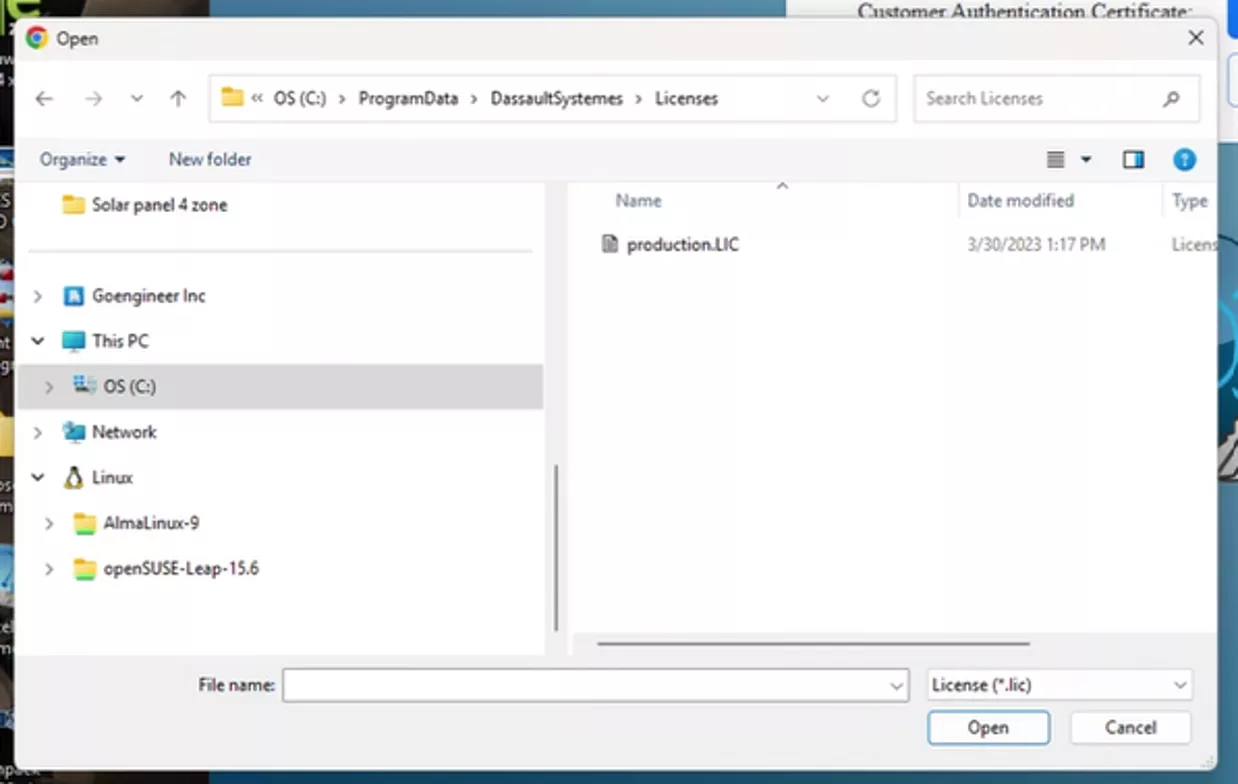Expand the AlmaLinux-9 folder node
Screen dimensions: 1238x784
[50, 523]
